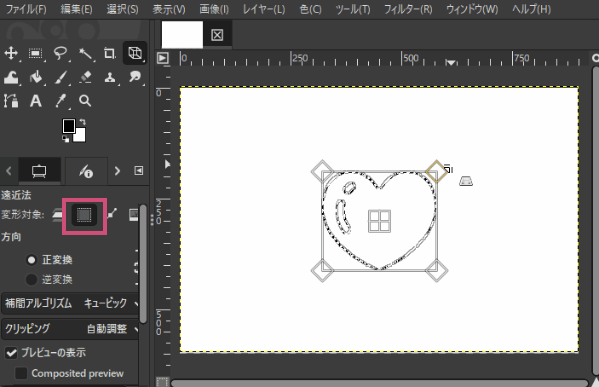This screenshot has width=599, height=387.
Task: Reset colors to default black and white
Action: tap(66, 139)
